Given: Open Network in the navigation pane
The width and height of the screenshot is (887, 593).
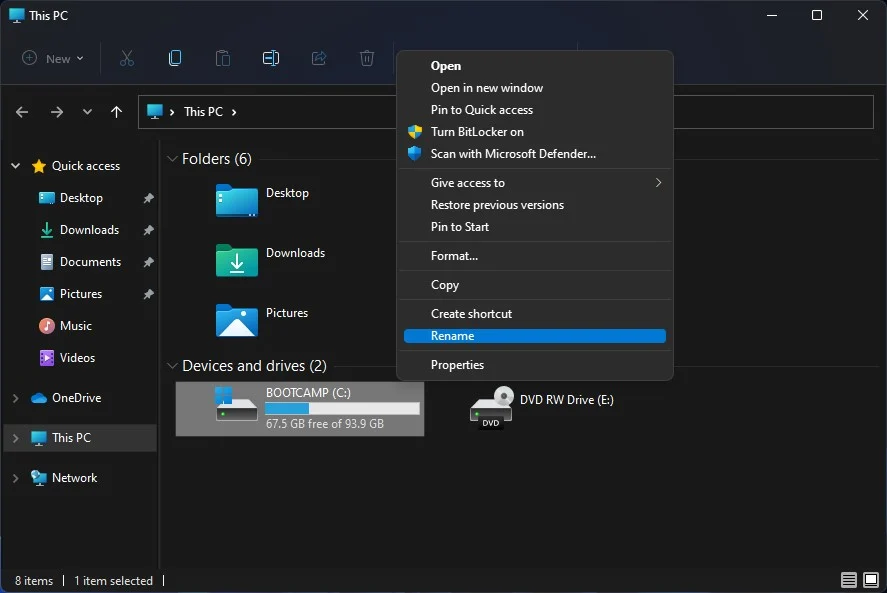Looking at the screenshot, I should 74,478.
